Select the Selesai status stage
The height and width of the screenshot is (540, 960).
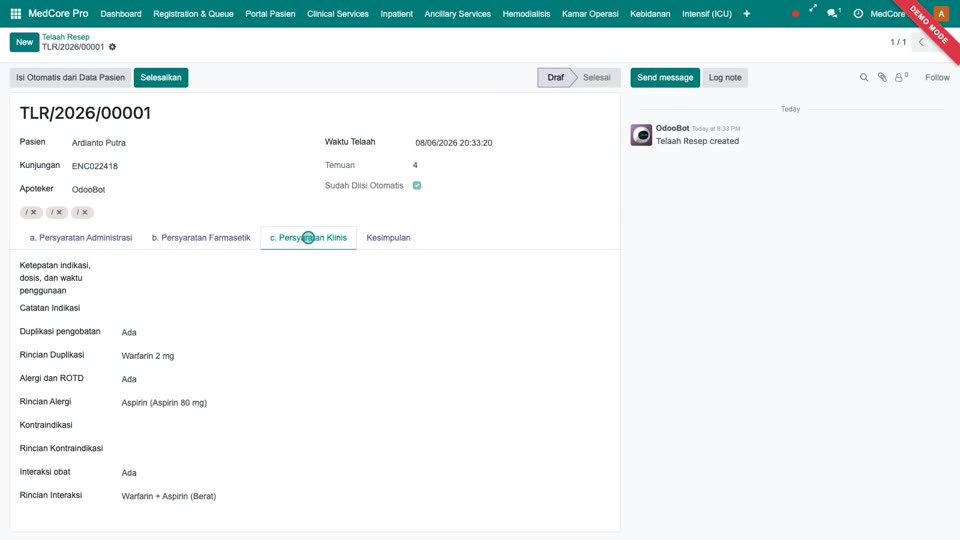597,78
